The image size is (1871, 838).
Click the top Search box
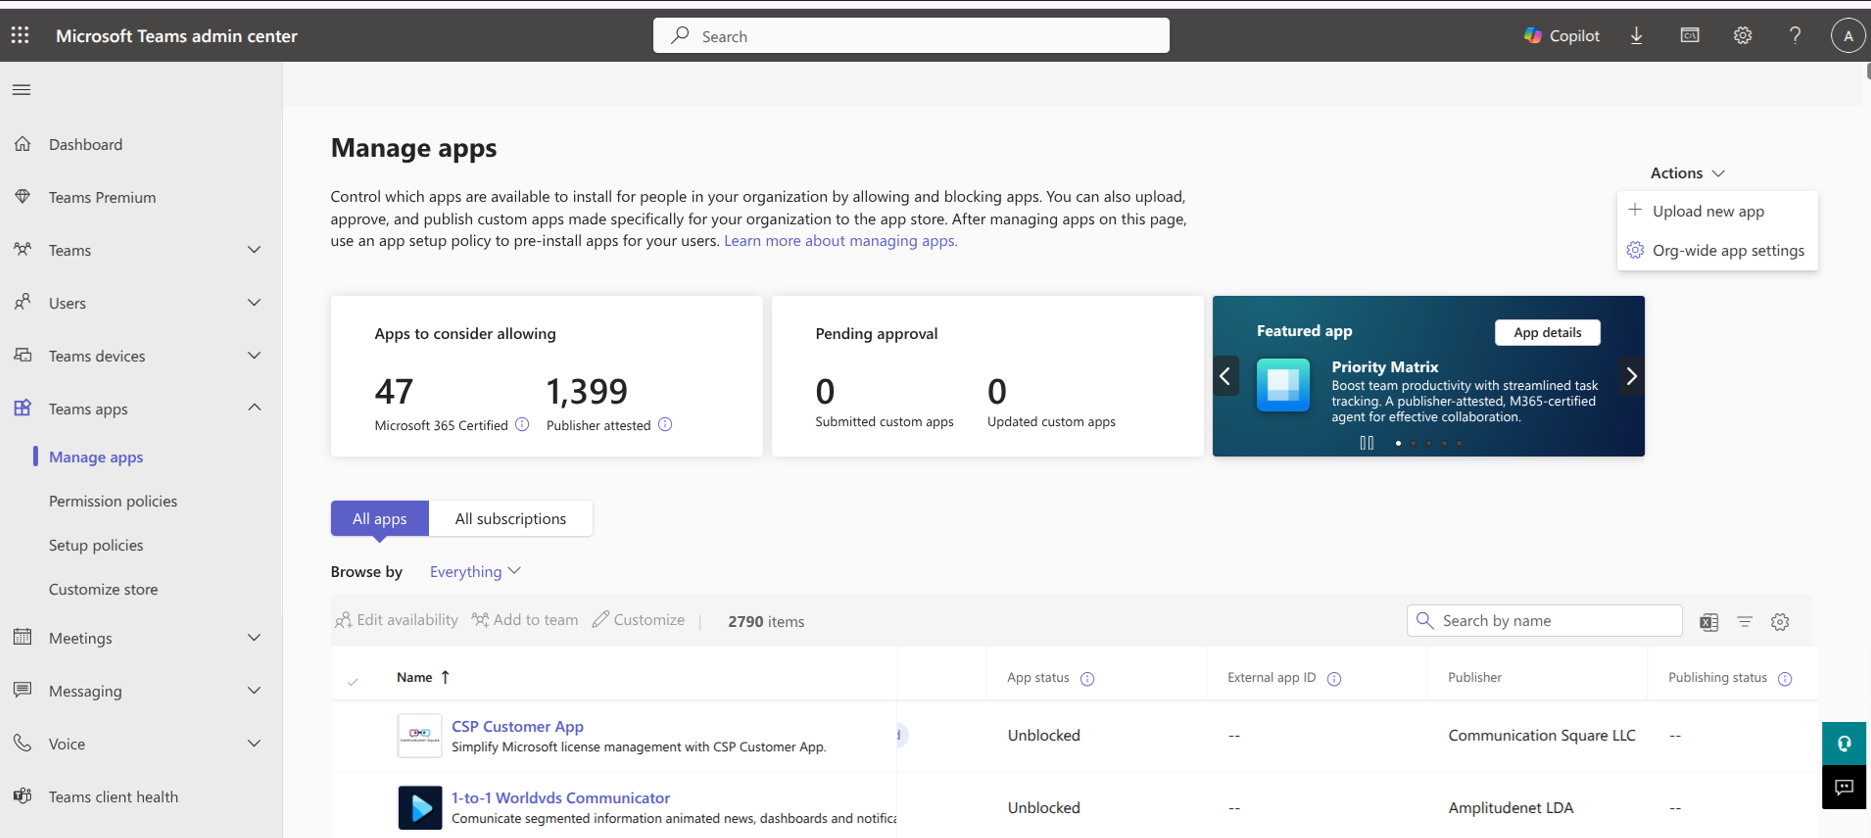pos(911,36)
